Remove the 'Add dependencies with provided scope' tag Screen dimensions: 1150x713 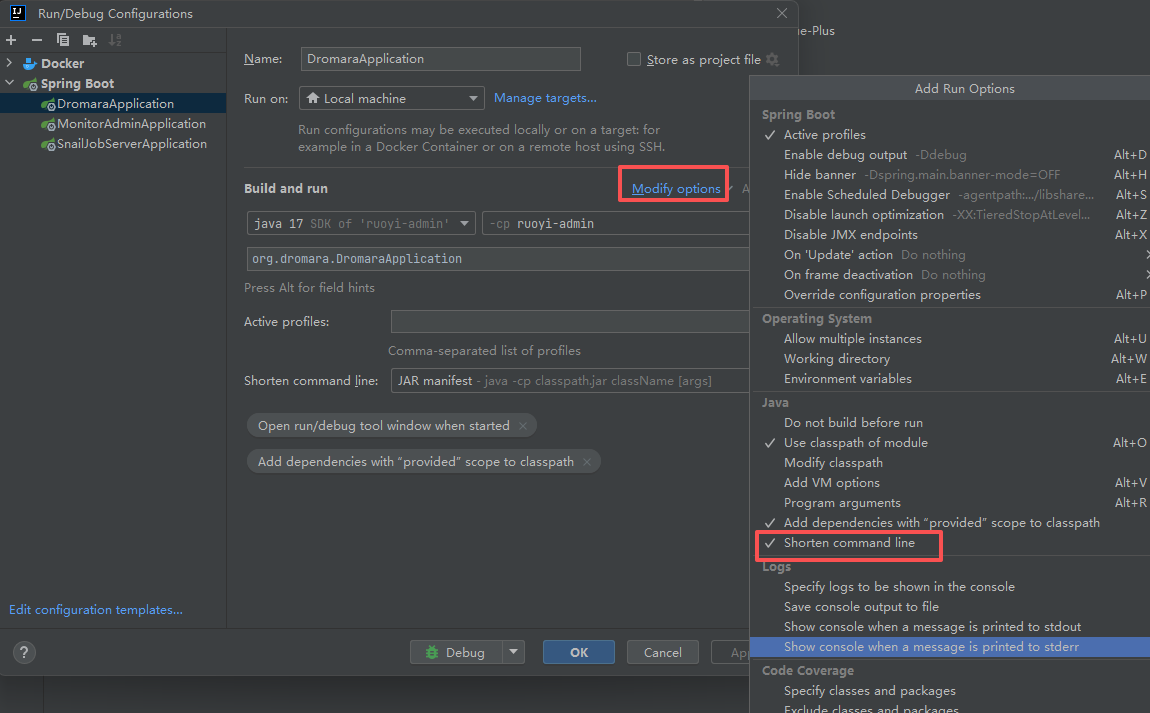tap(586, 462)
